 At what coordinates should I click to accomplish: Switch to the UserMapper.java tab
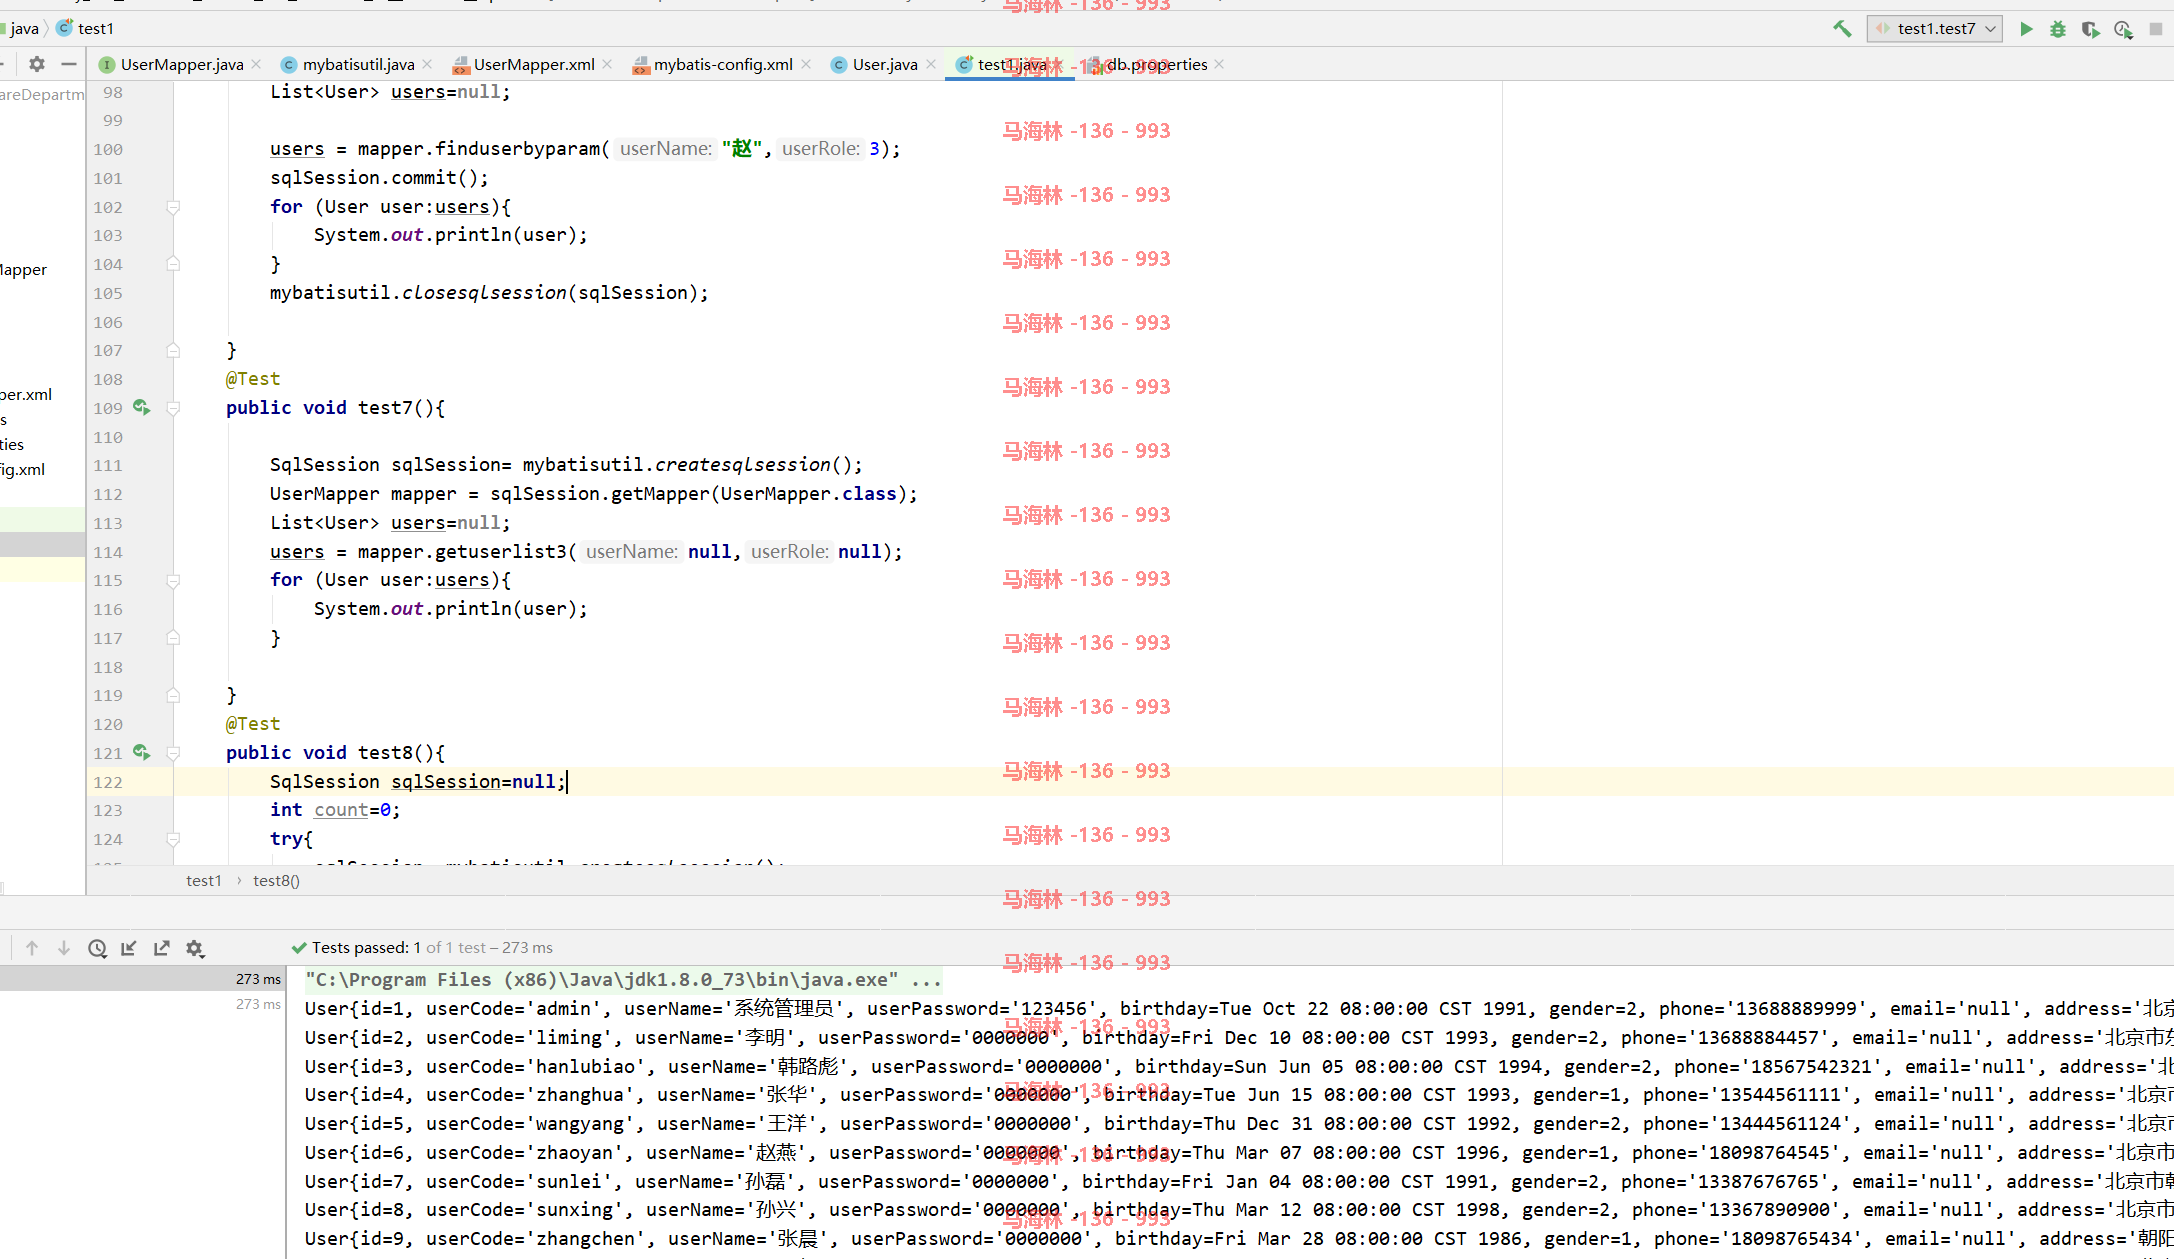point(181,64)
